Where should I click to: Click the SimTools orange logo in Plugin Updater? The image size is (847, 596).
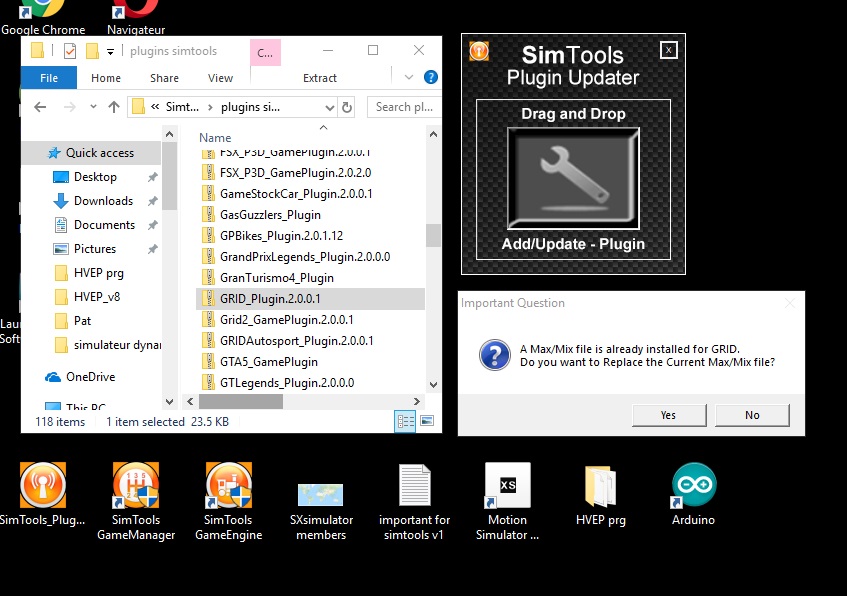(x=479, y=51)
